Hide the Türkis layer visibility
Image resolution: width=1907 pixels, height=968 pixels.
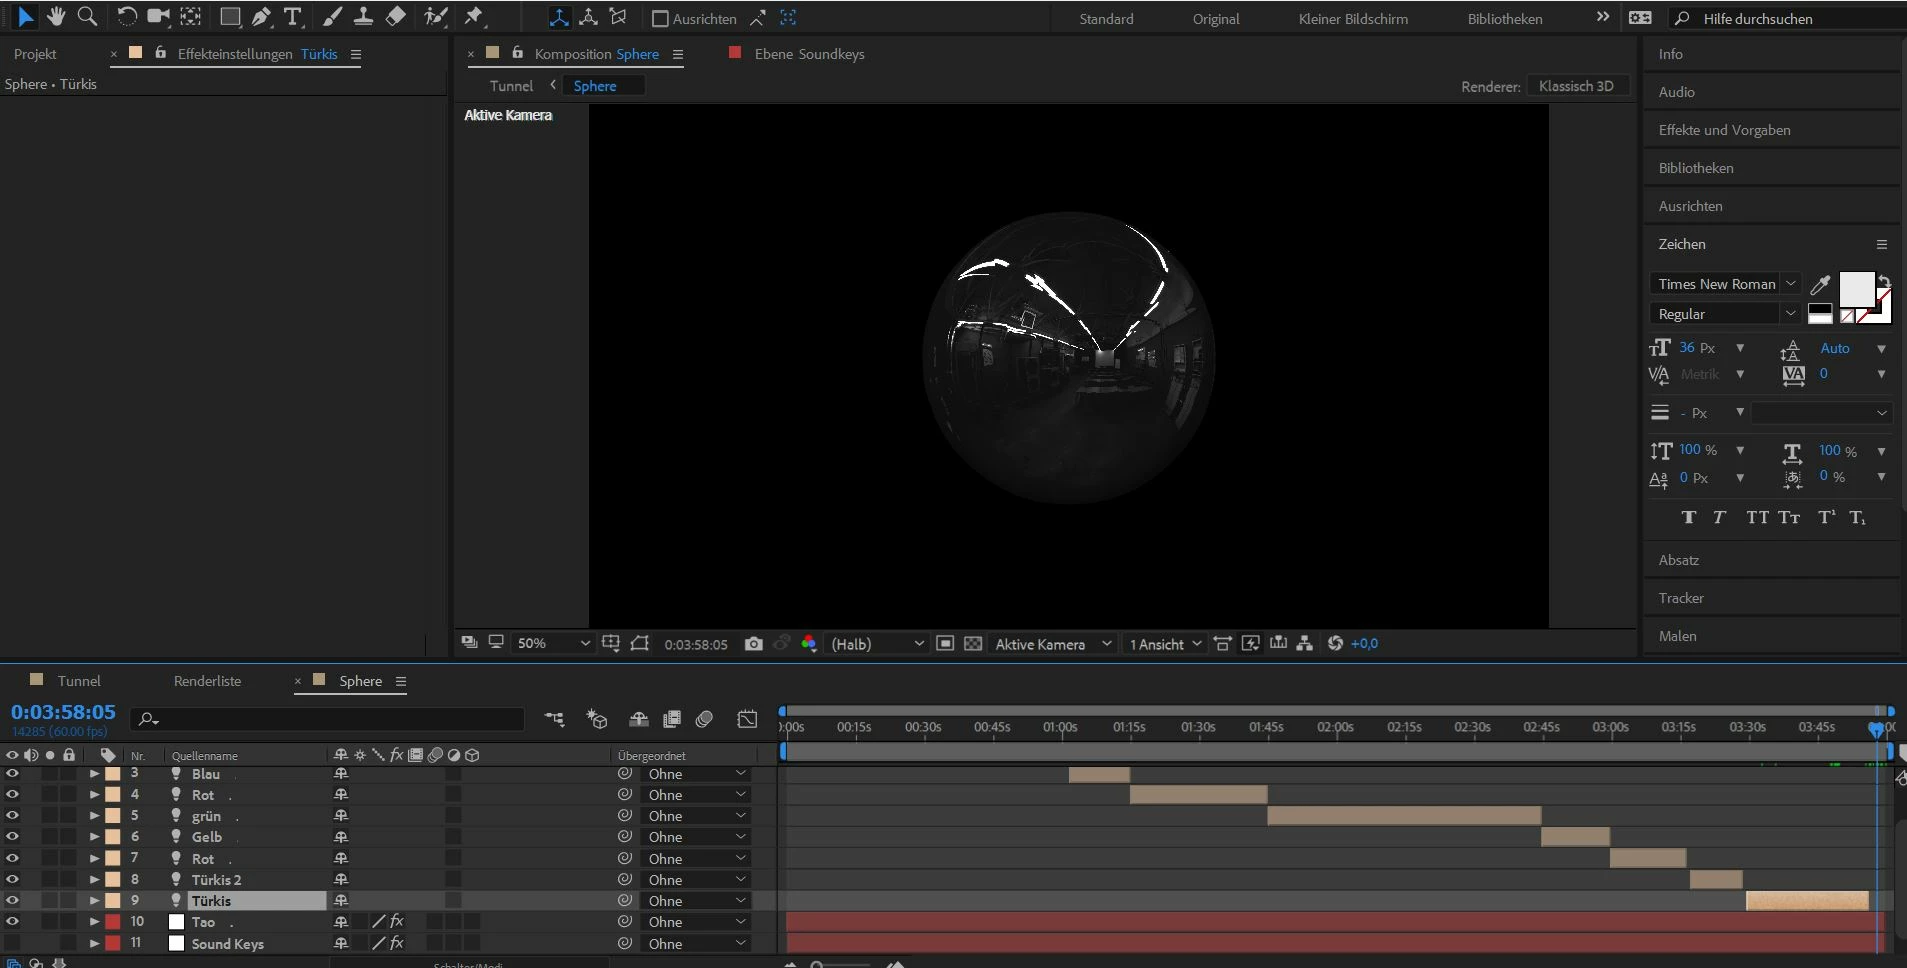pos(12,901)
